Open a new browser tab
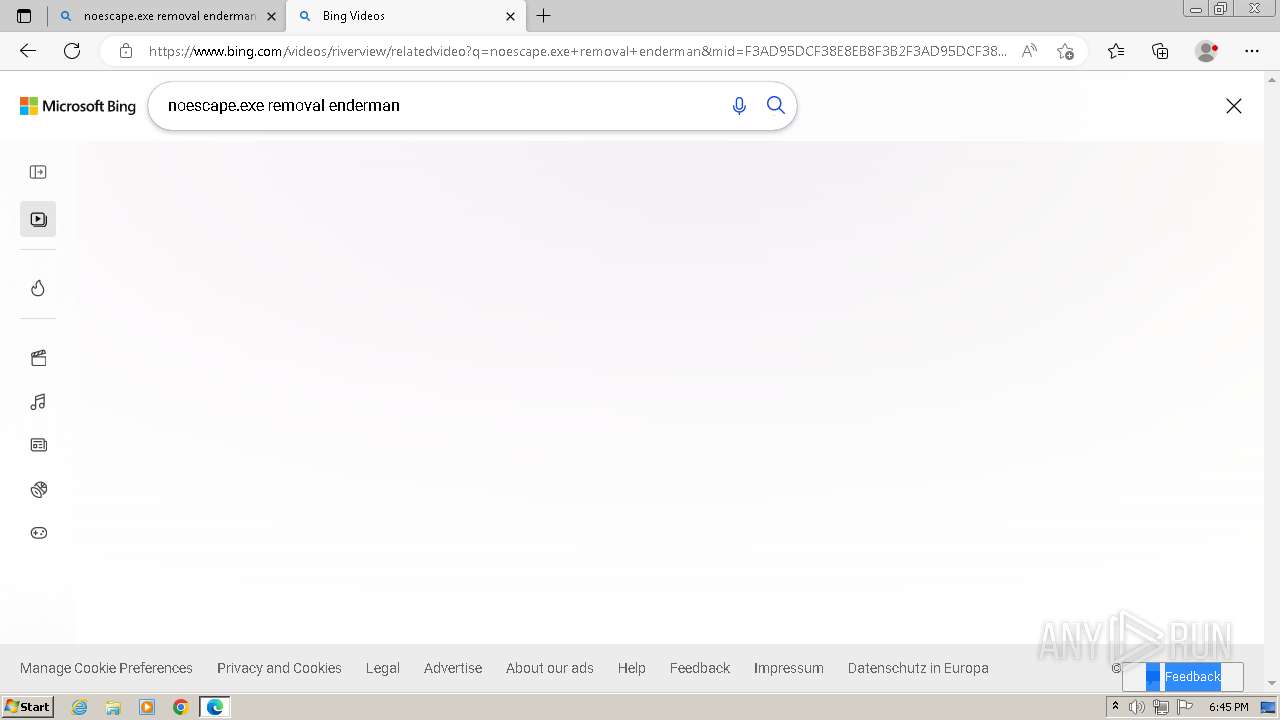 (x=544, y=16)
